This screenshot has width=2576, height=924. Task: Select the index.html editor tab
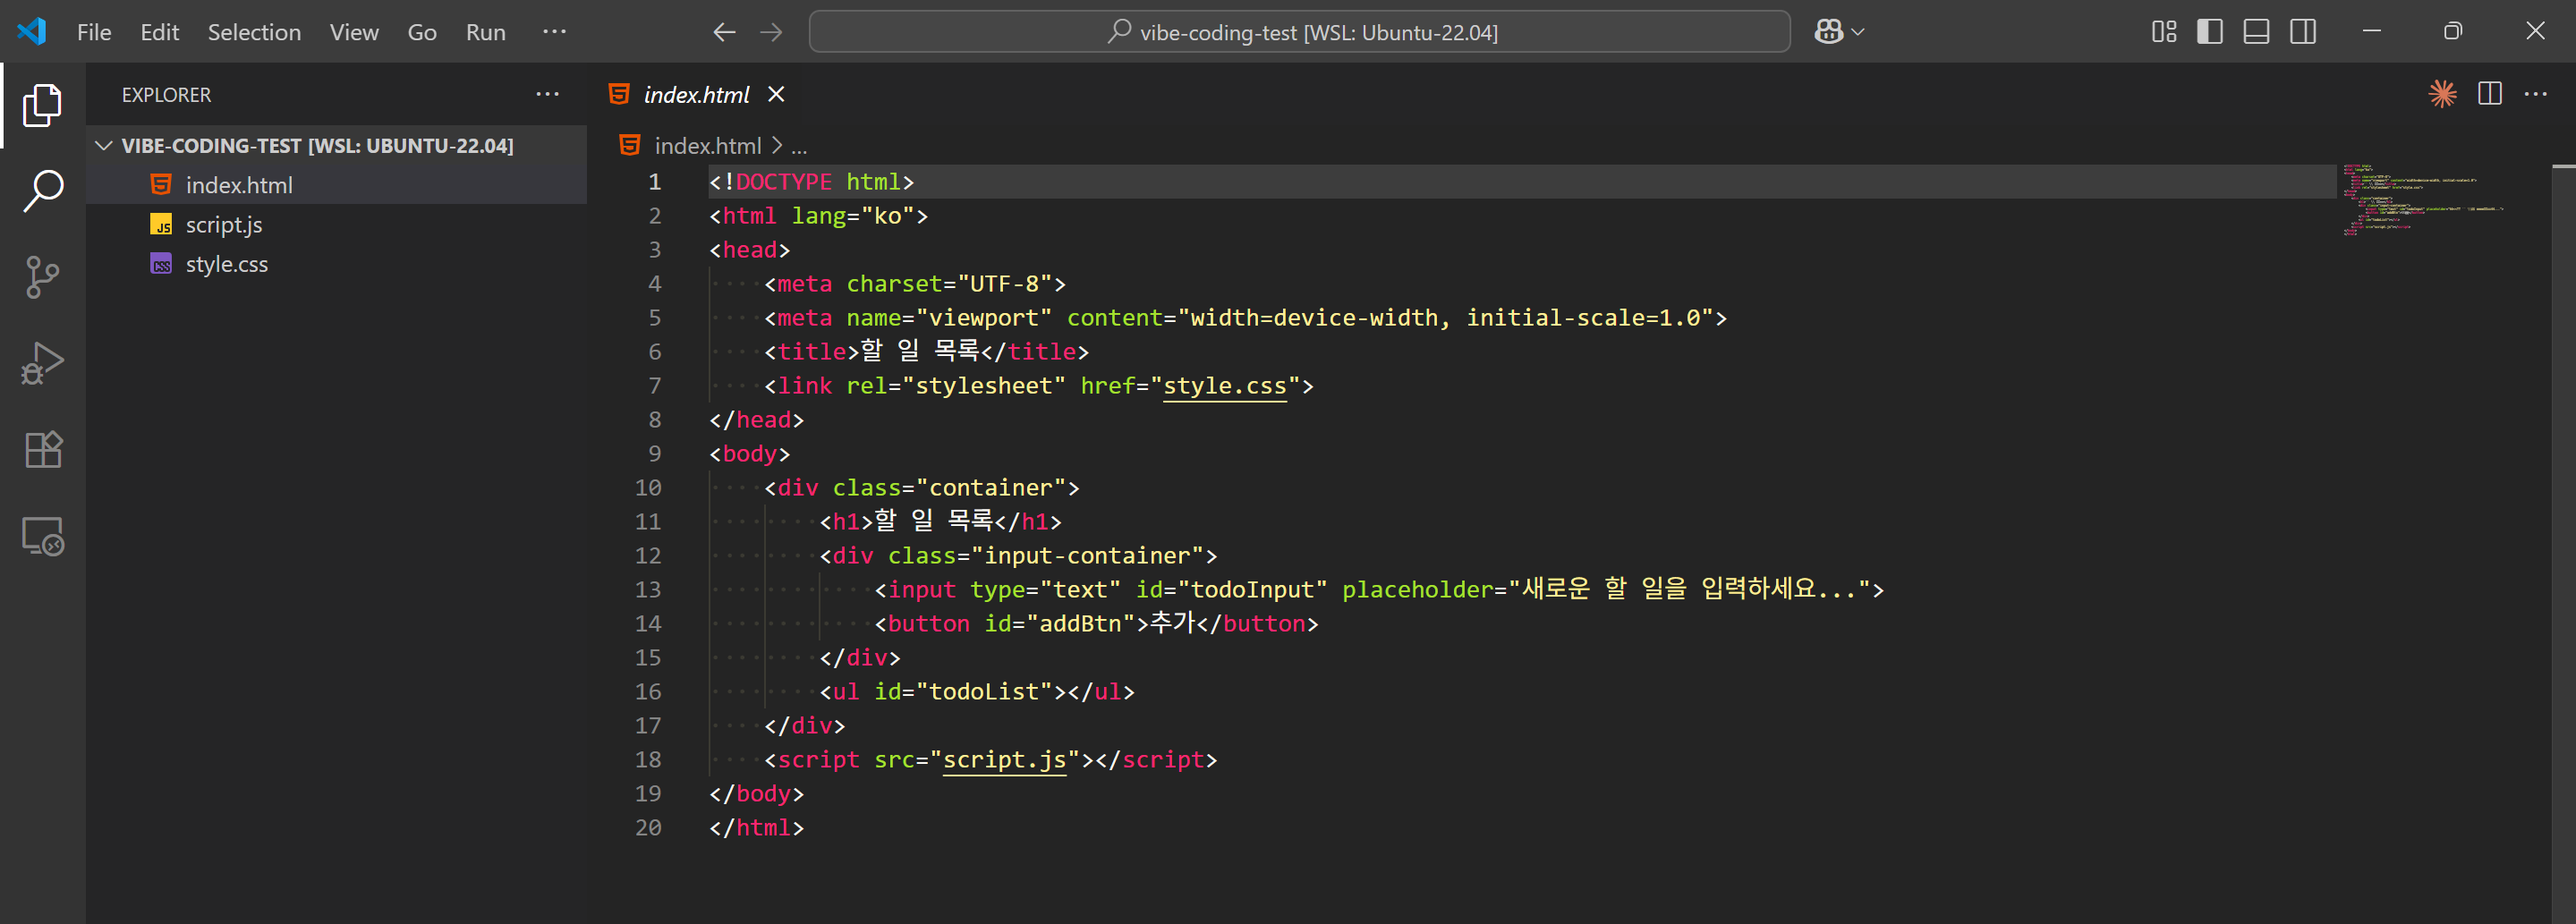696,94
